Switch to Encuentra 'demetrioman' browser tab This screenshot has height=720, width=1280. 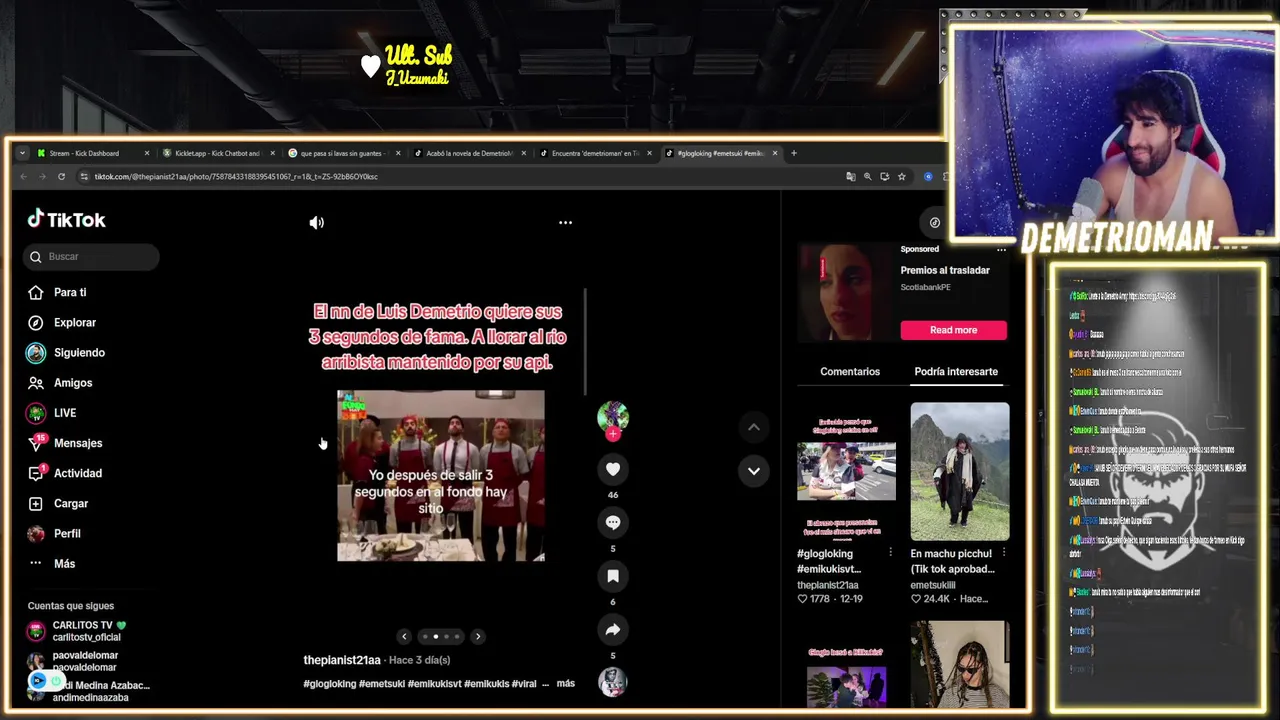[x=594, y=153]
